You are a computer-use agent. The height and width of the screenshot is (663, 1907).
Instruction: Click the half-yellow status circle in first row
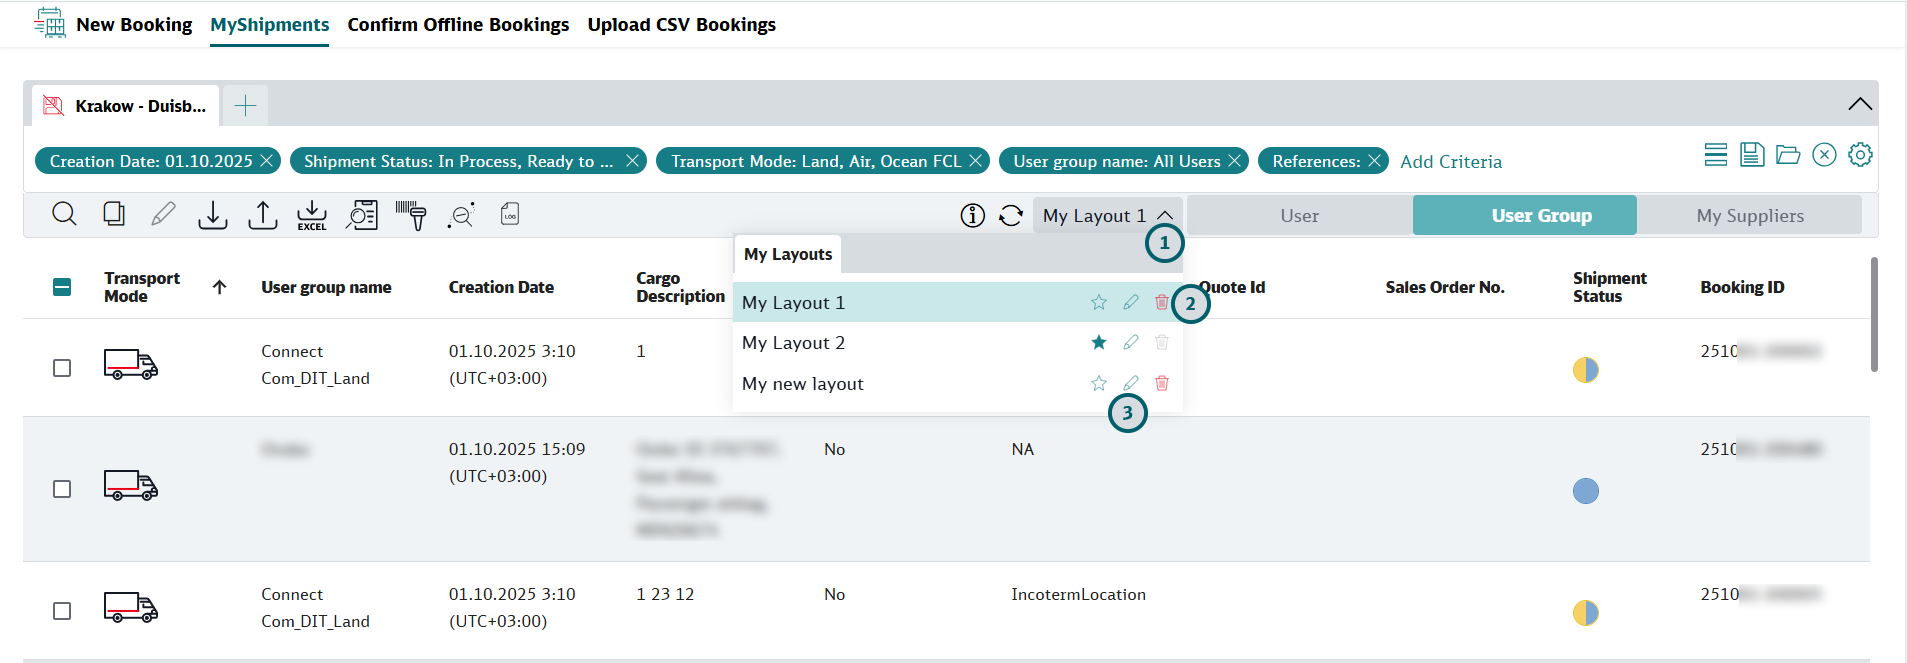click(1585, 370)
